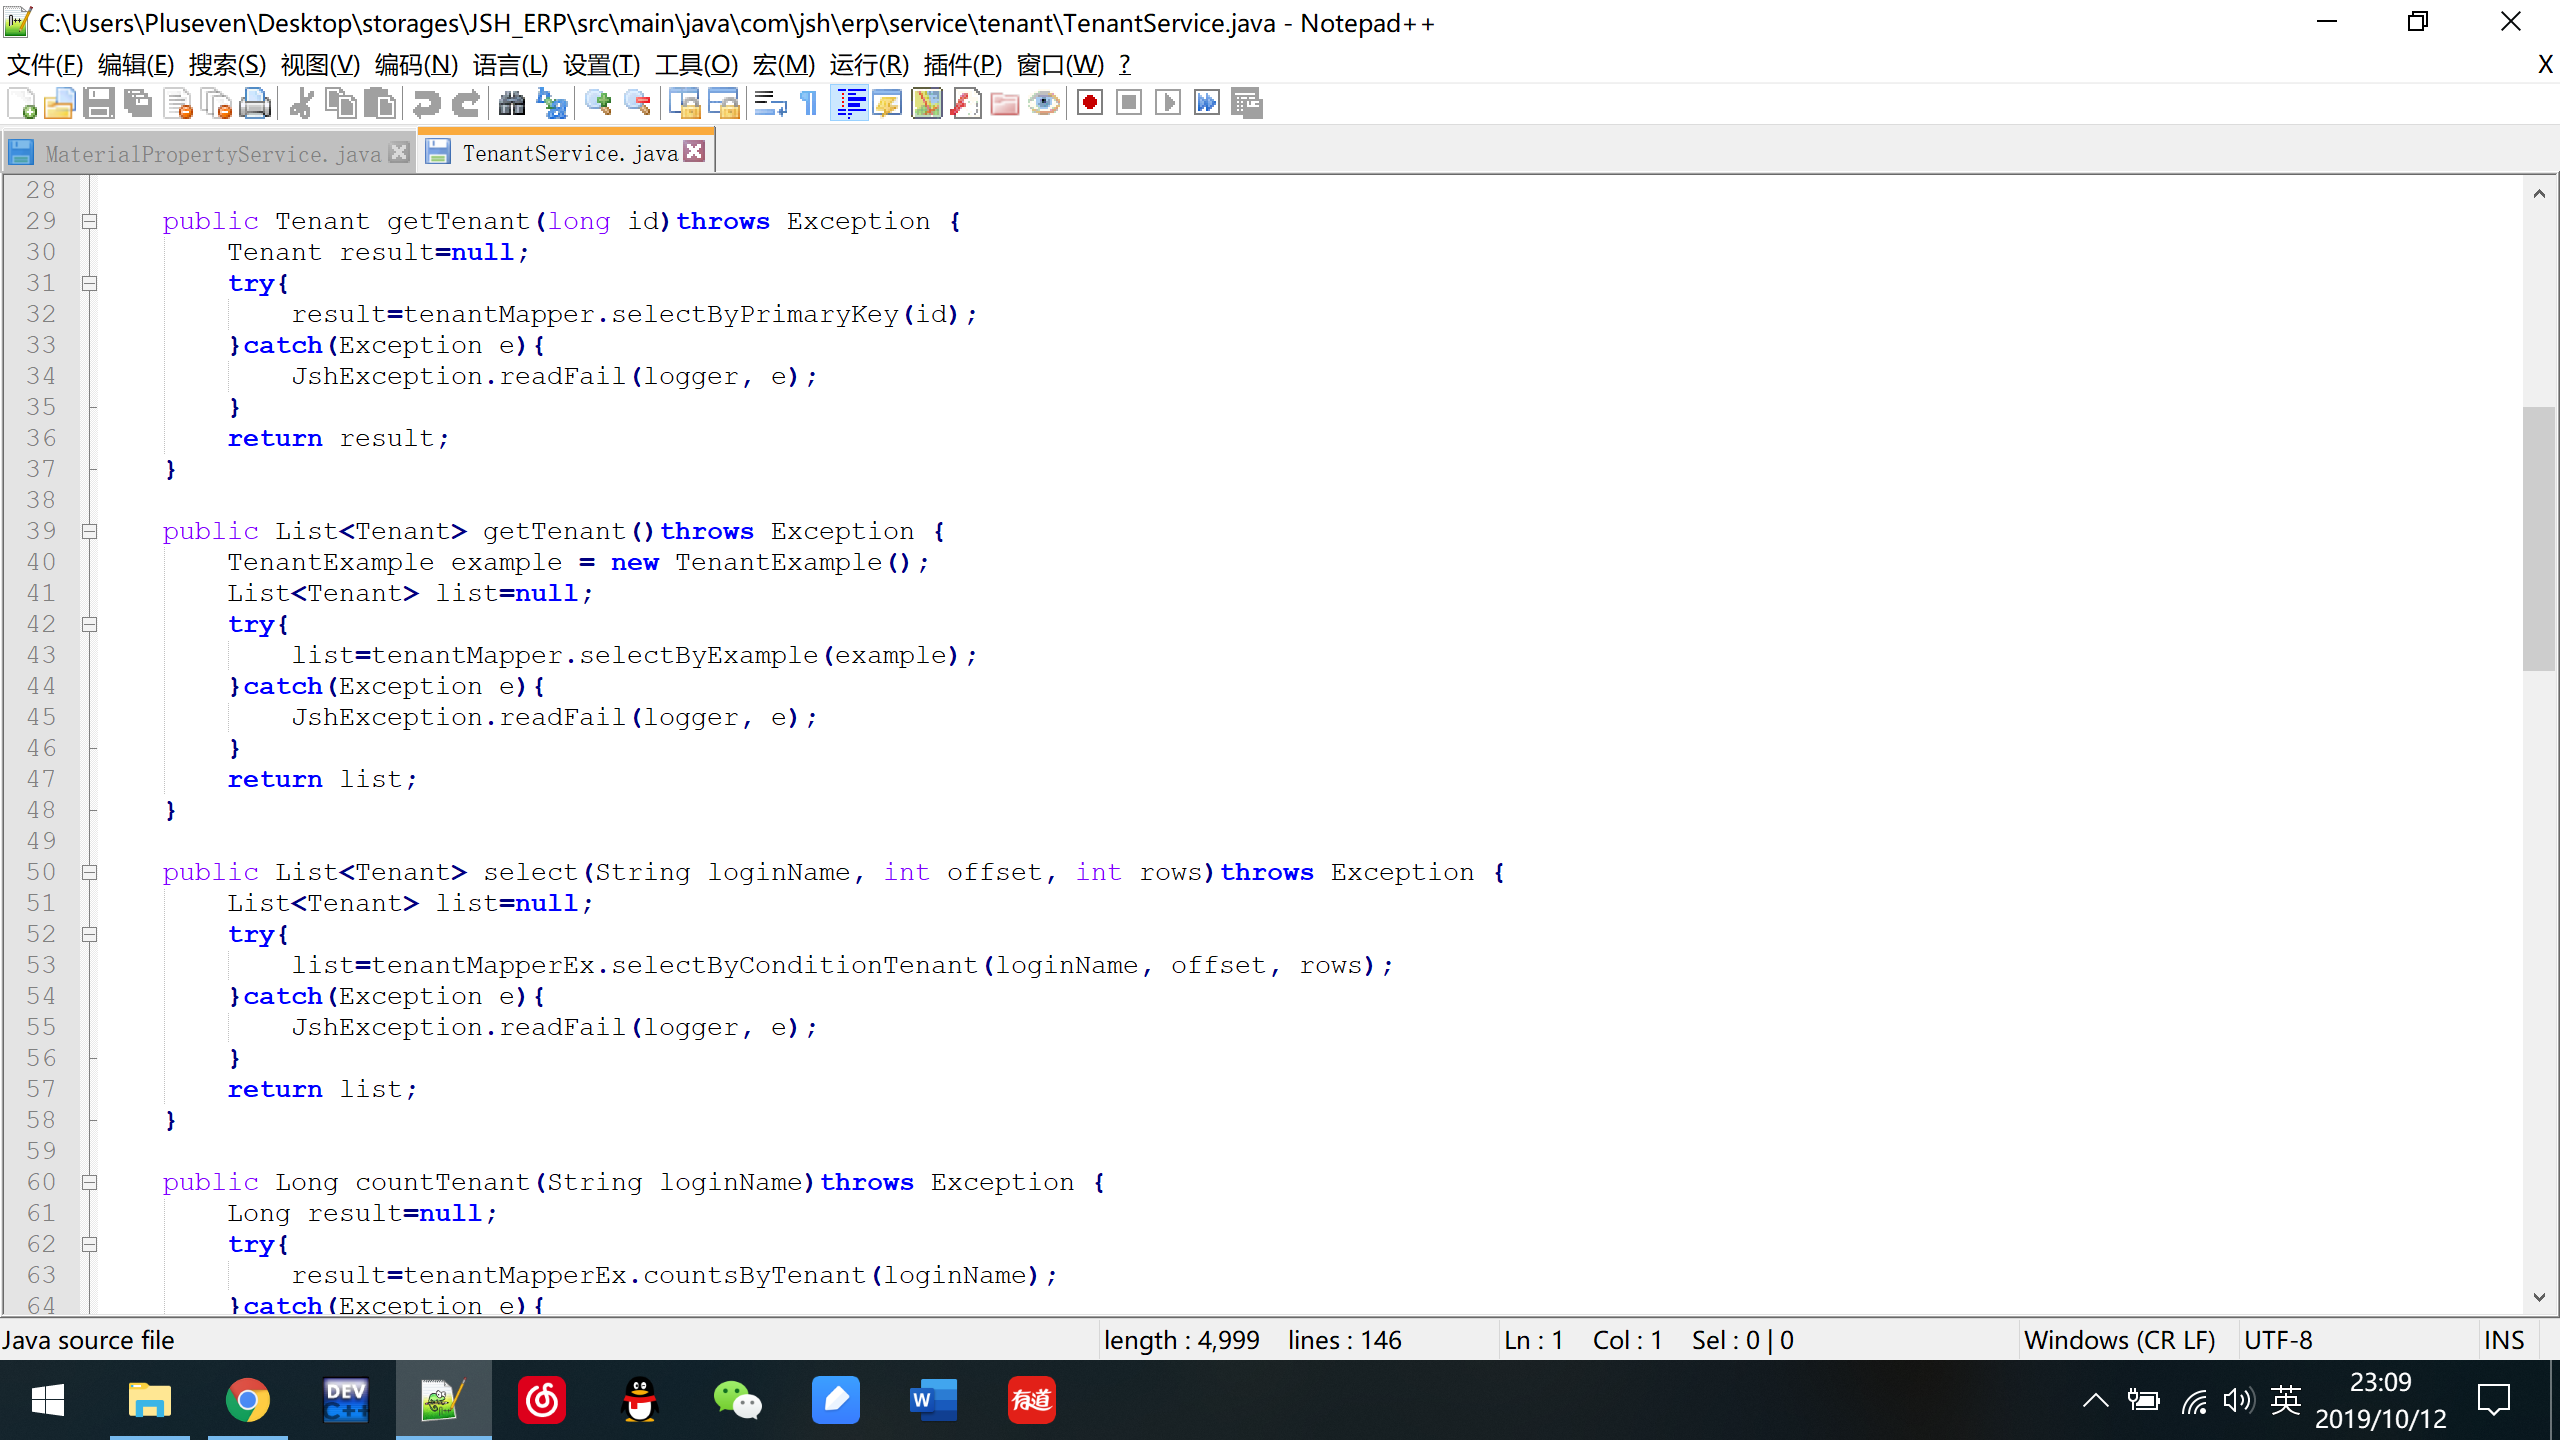Viewport: 2560px width, 1440px height.
Task: Collapse the try block at line 42
Action: coord(89,624)
